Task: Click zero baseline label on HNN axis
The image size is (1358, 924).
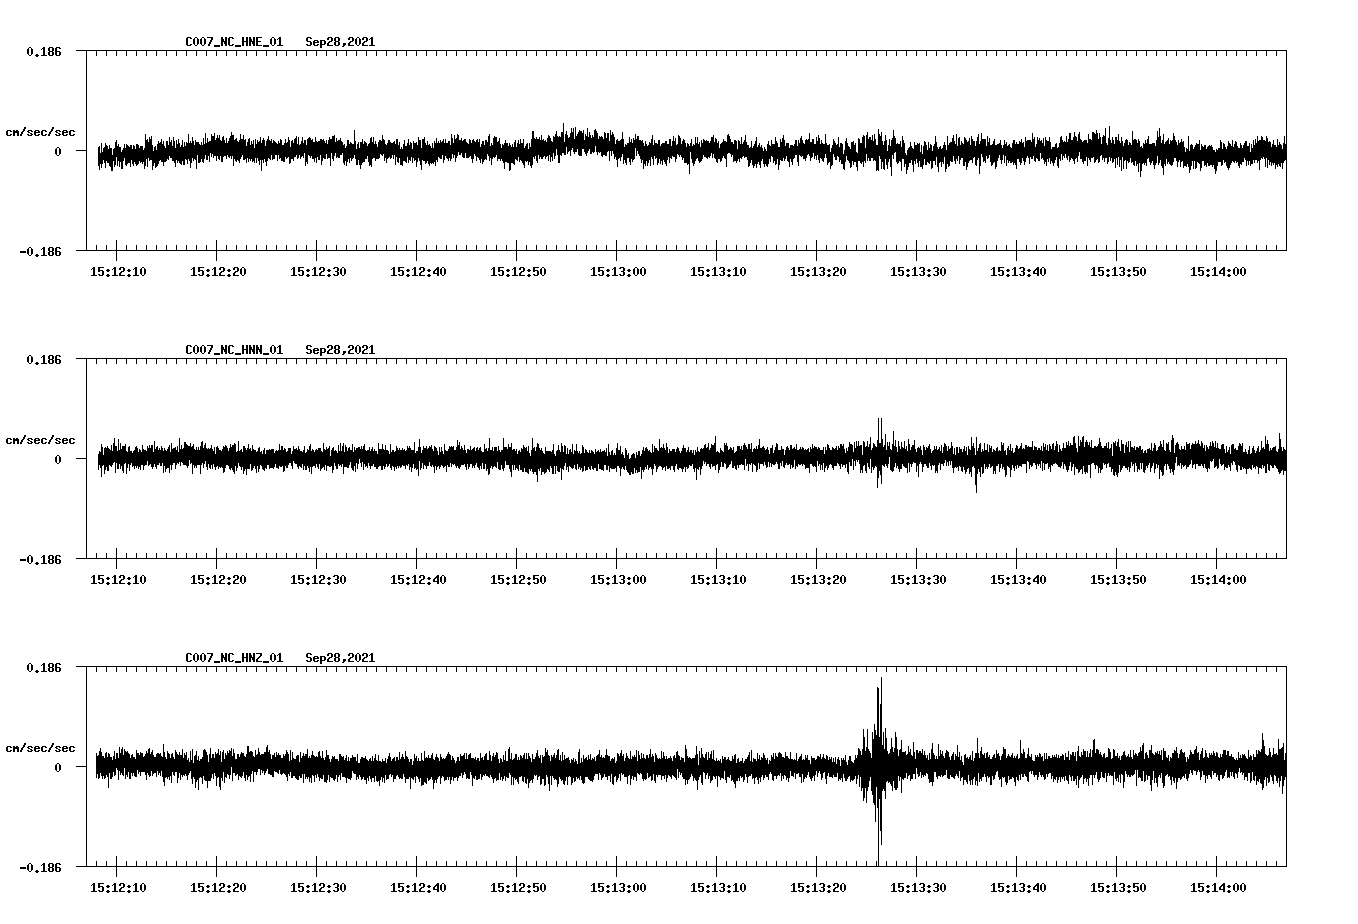Action: tap(58, 460)
